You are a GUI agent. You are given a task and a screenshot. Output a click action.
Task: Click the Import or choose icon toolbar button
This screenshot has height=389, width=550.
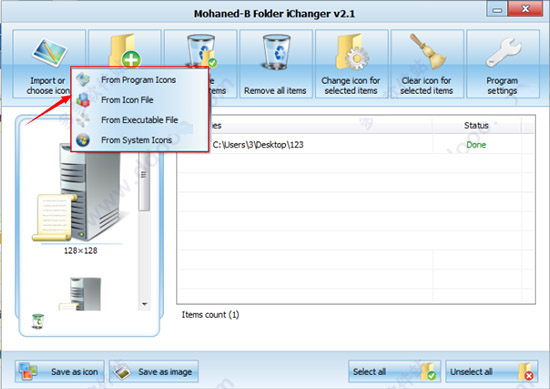pos(49,63)
